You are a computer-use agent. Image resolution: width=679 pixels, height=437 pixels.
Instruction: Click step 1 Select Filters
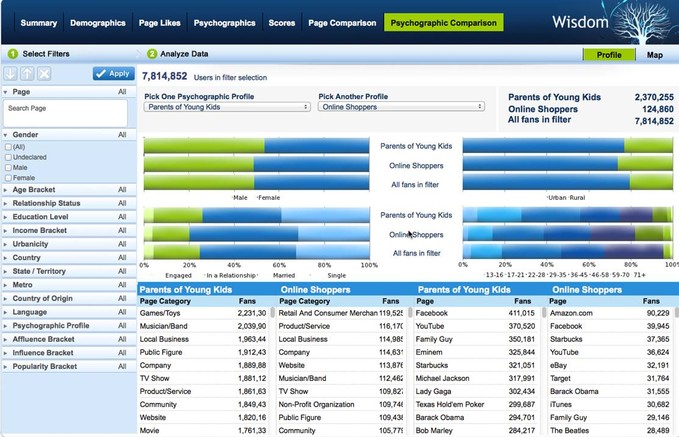(39, 54)
